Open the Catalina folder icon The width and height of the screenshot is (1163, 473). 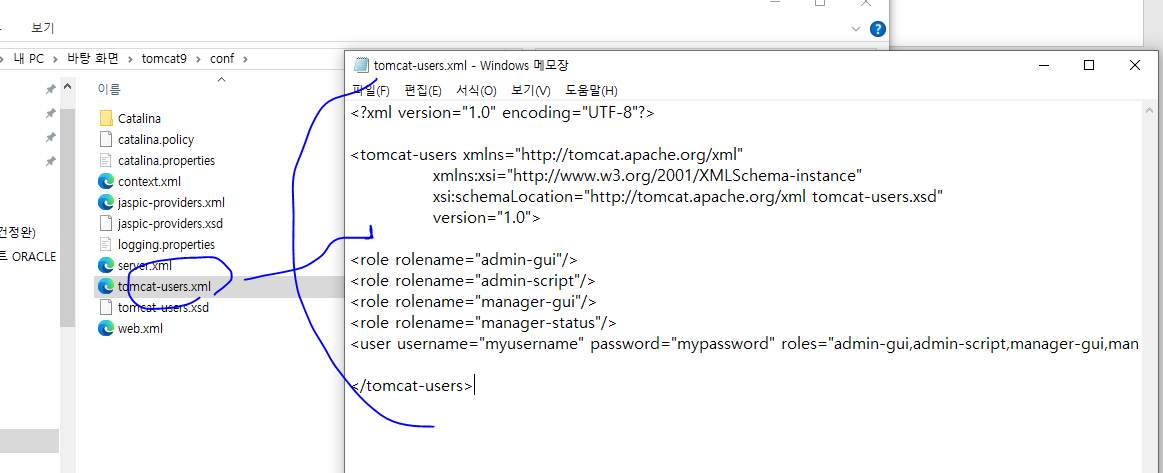point(105,118)
